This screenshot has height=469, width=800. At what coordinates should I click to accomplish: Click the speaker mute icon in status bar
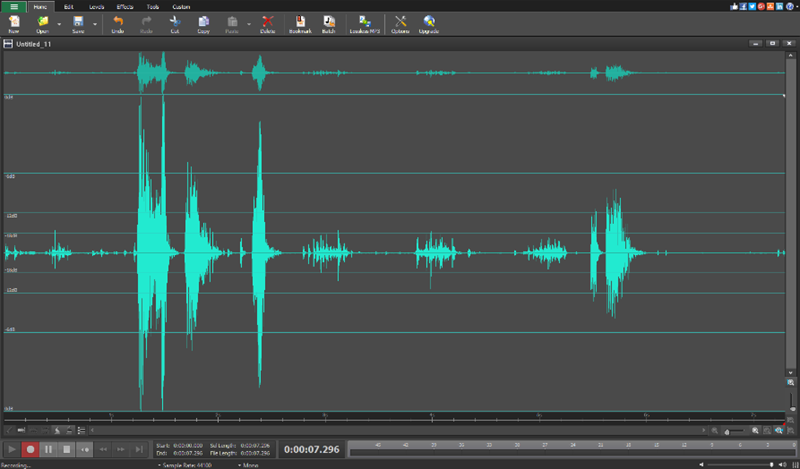click(x=702, y=465)
